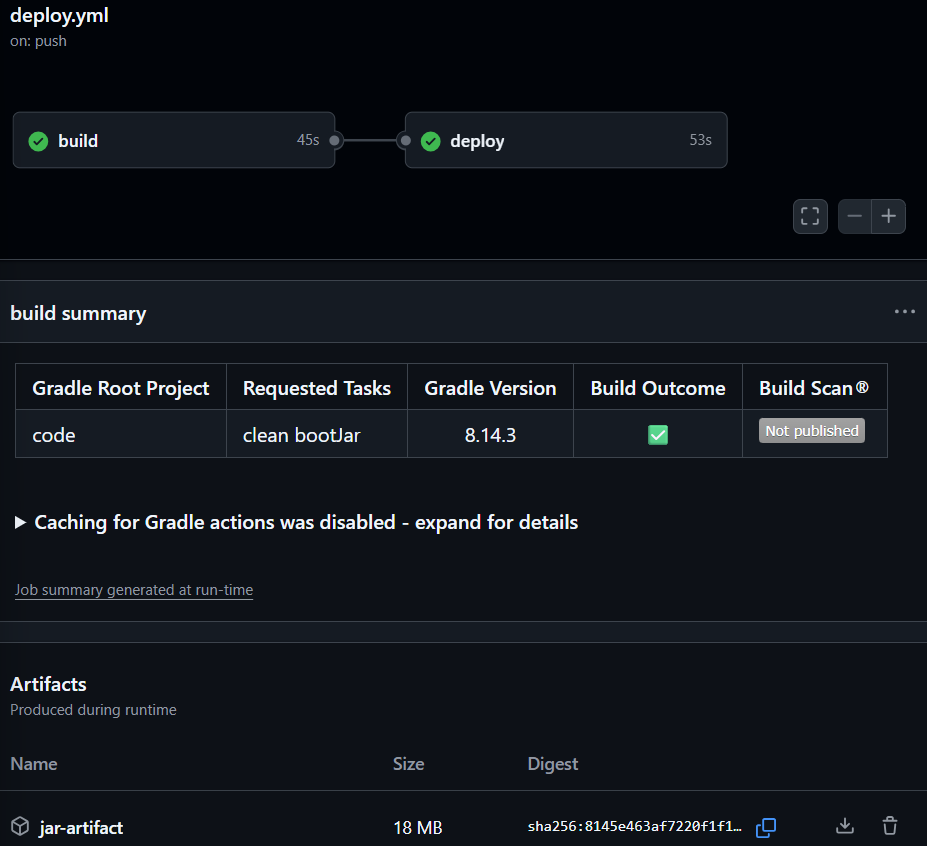Click the Name column header in Artifacts
Screen dimensions: 927x846
tap(34, 764)
